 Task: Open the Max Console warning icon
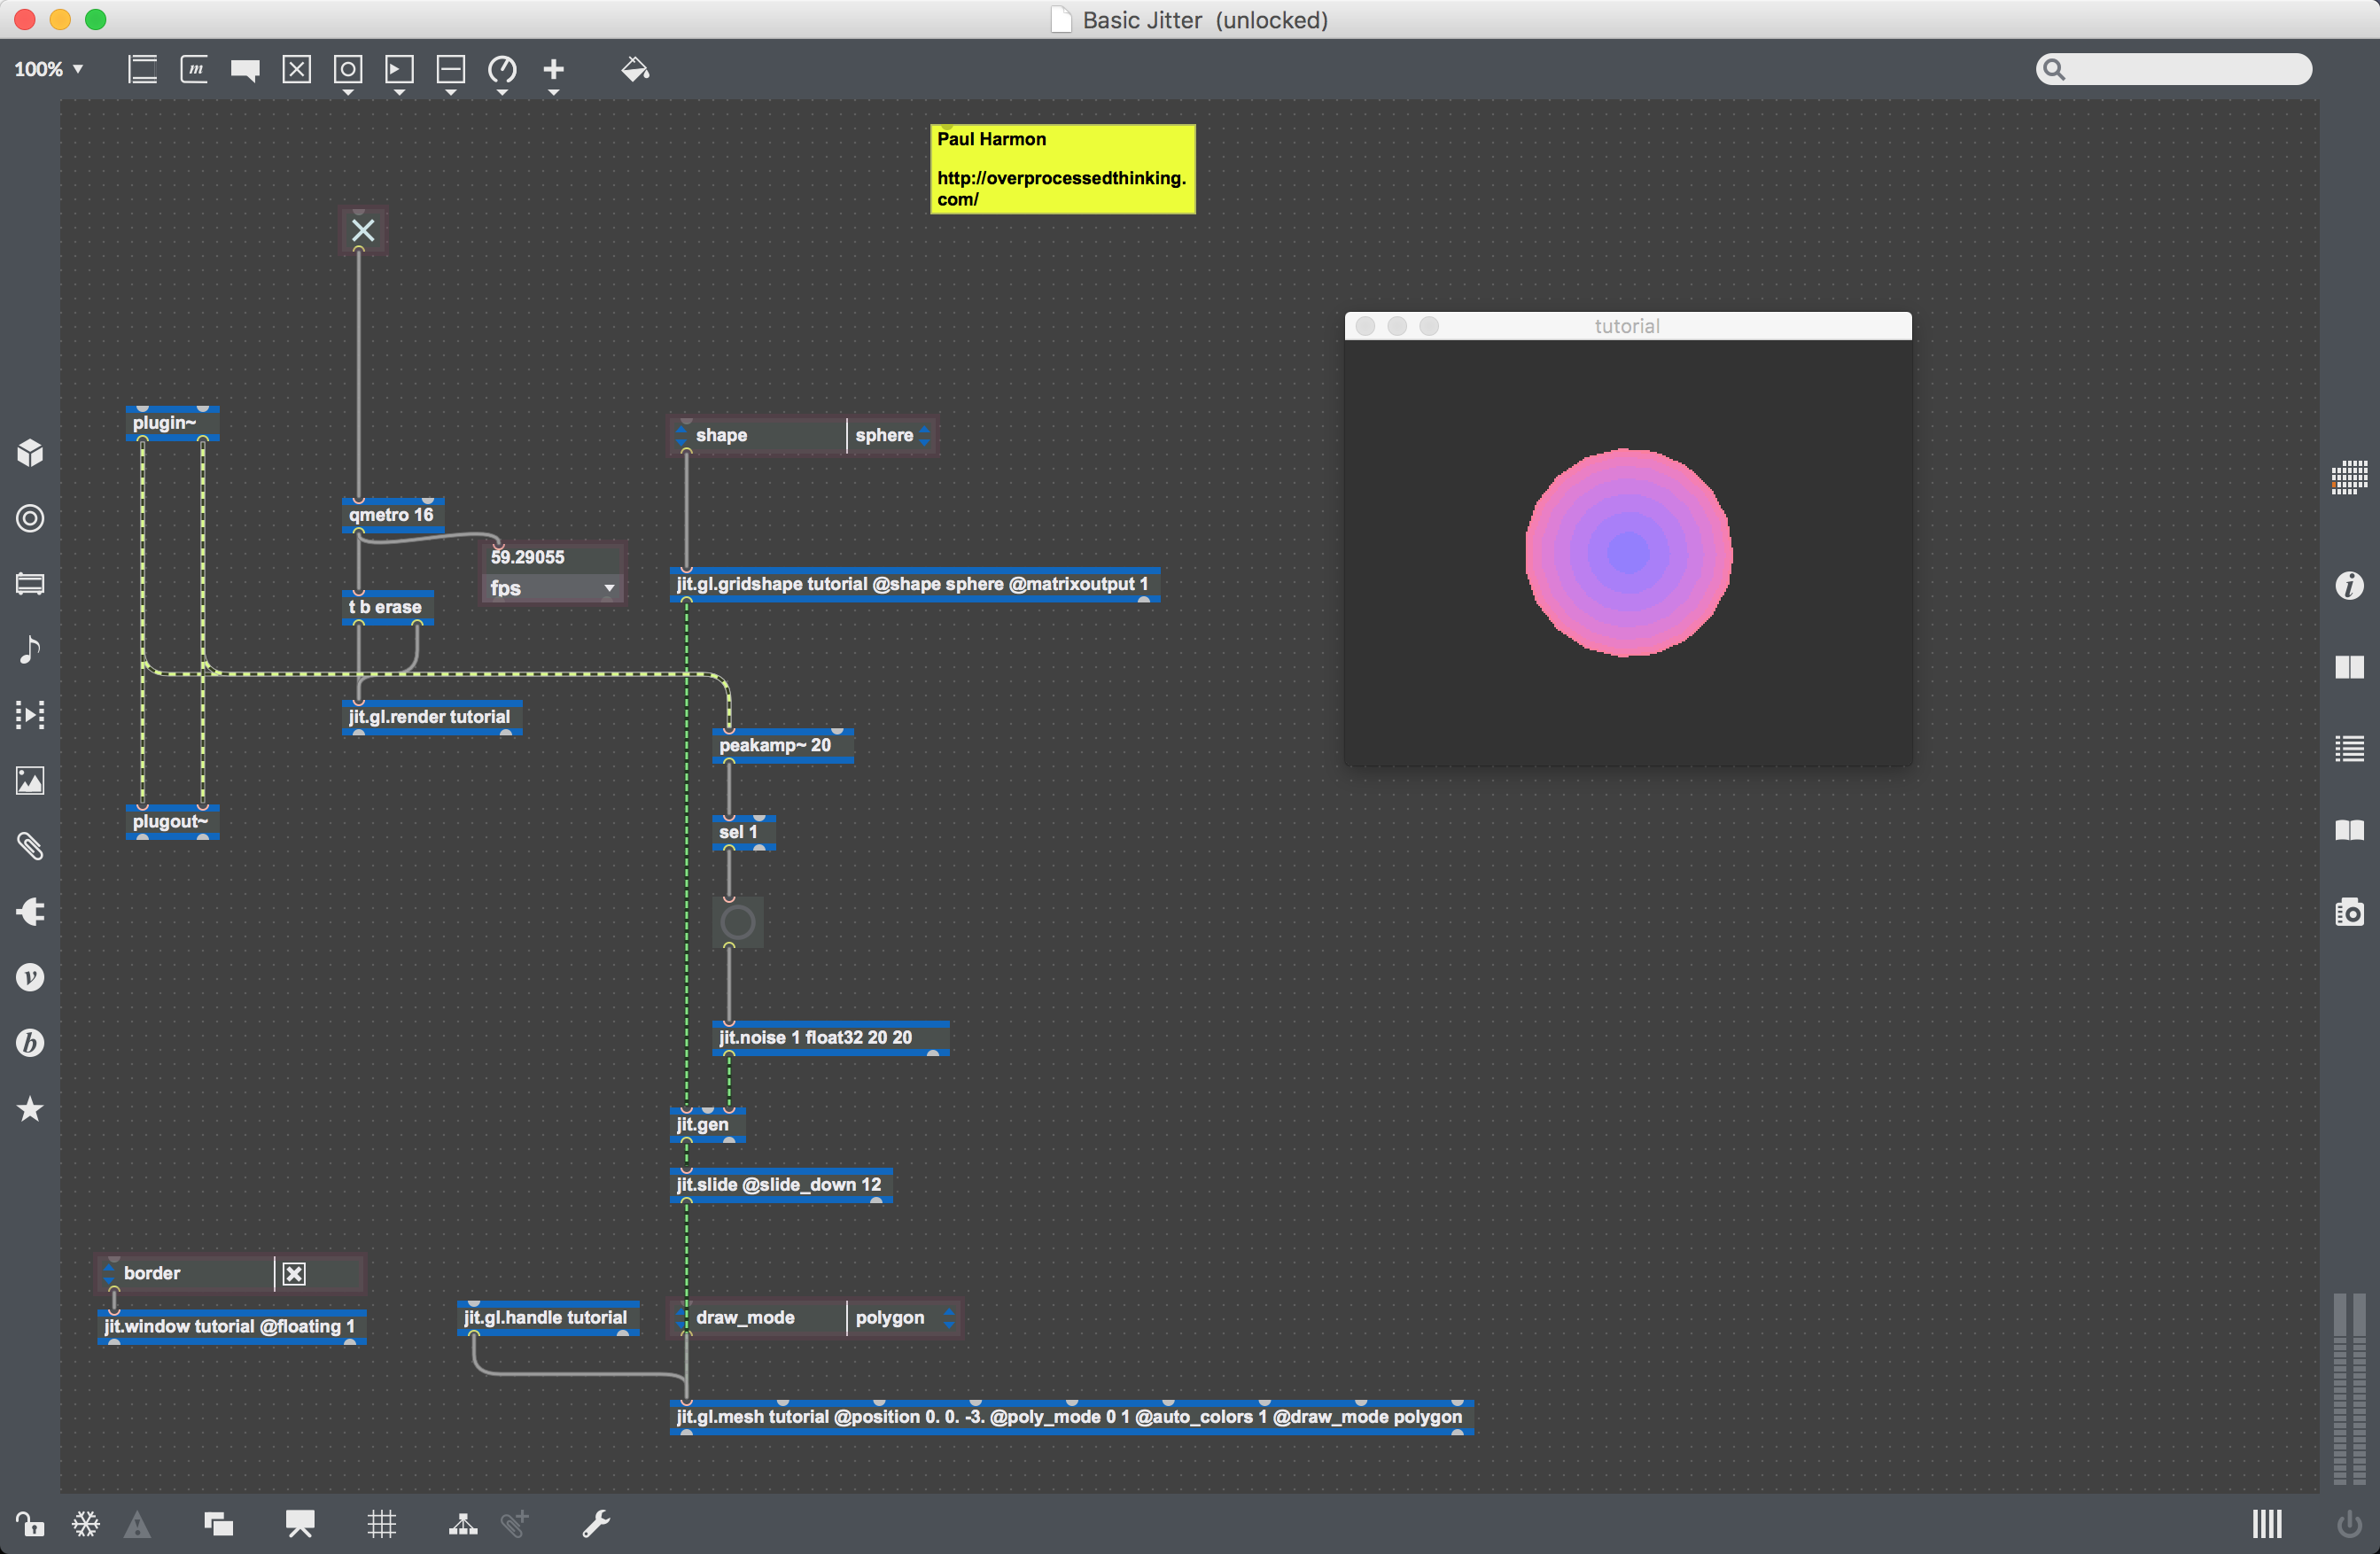tap(138, 1524)
